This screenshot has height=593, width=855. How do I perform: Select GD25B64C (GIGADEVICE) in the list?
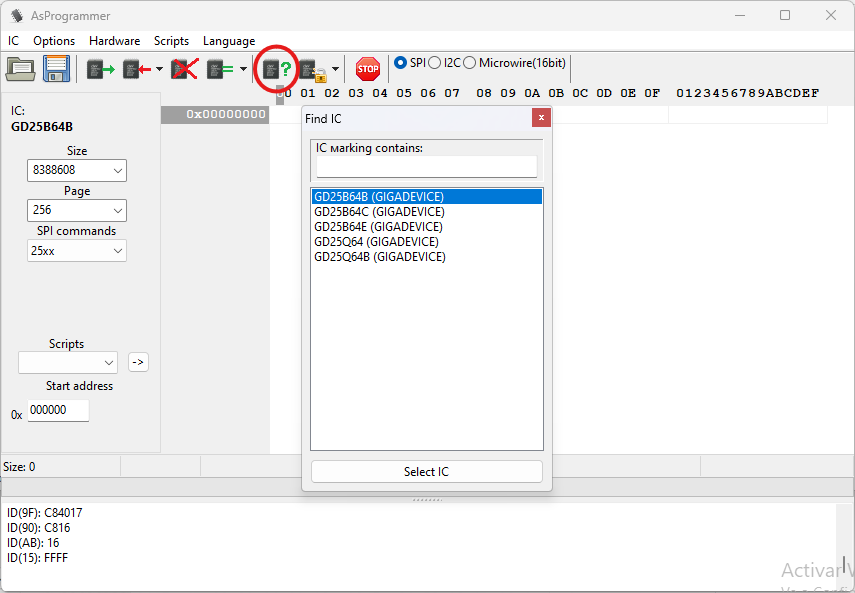click(x=427, y=212)
